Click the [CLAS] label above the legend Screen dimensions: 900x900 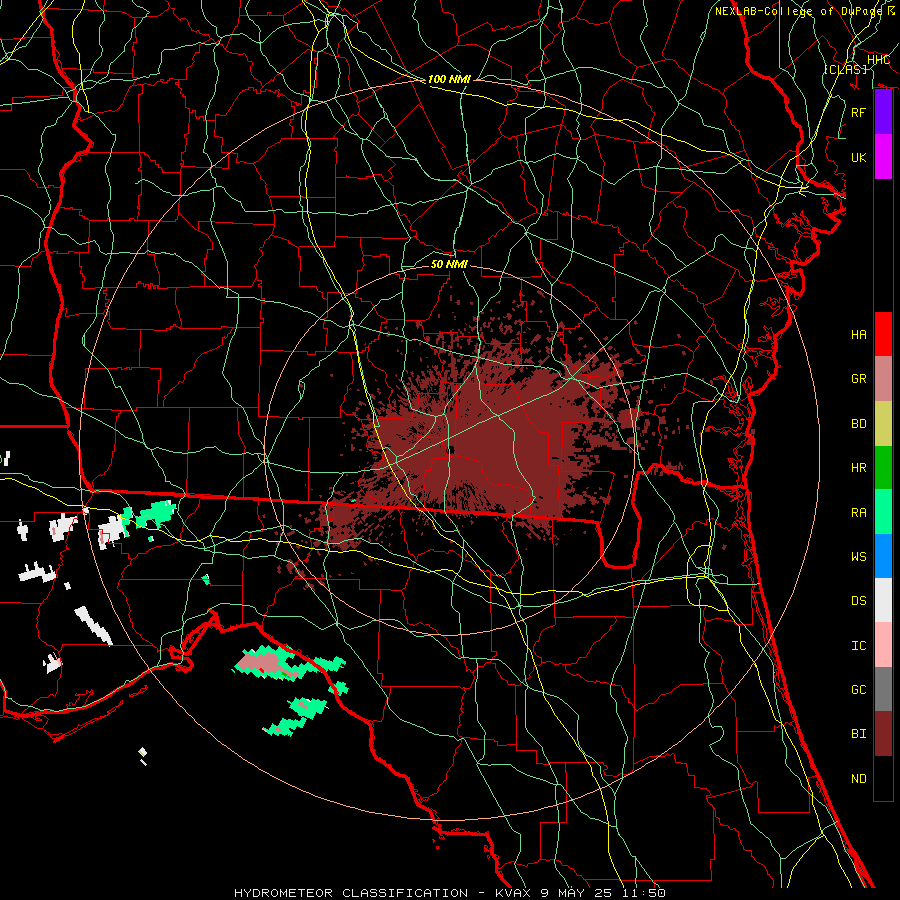pos(845,69)
